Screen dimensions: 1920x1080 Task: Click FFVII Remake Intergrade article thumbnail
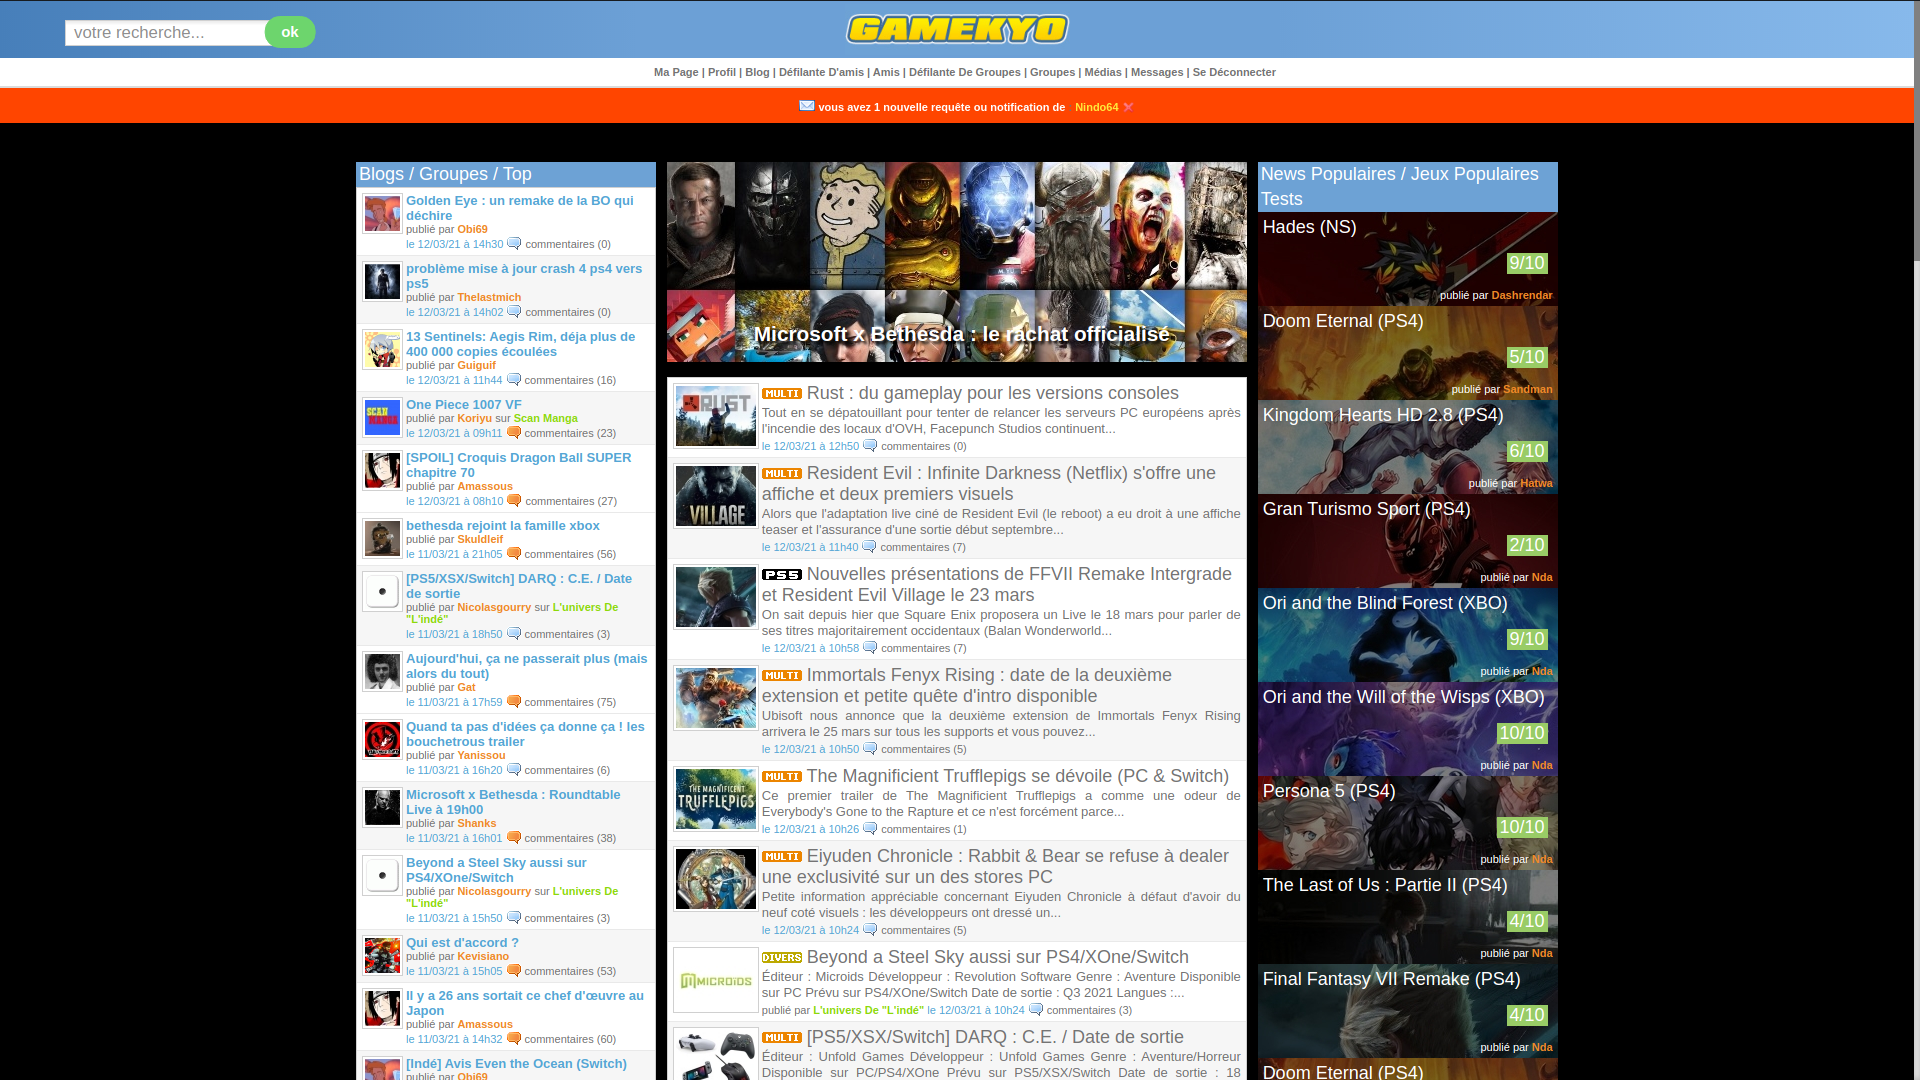pos(715,597)
